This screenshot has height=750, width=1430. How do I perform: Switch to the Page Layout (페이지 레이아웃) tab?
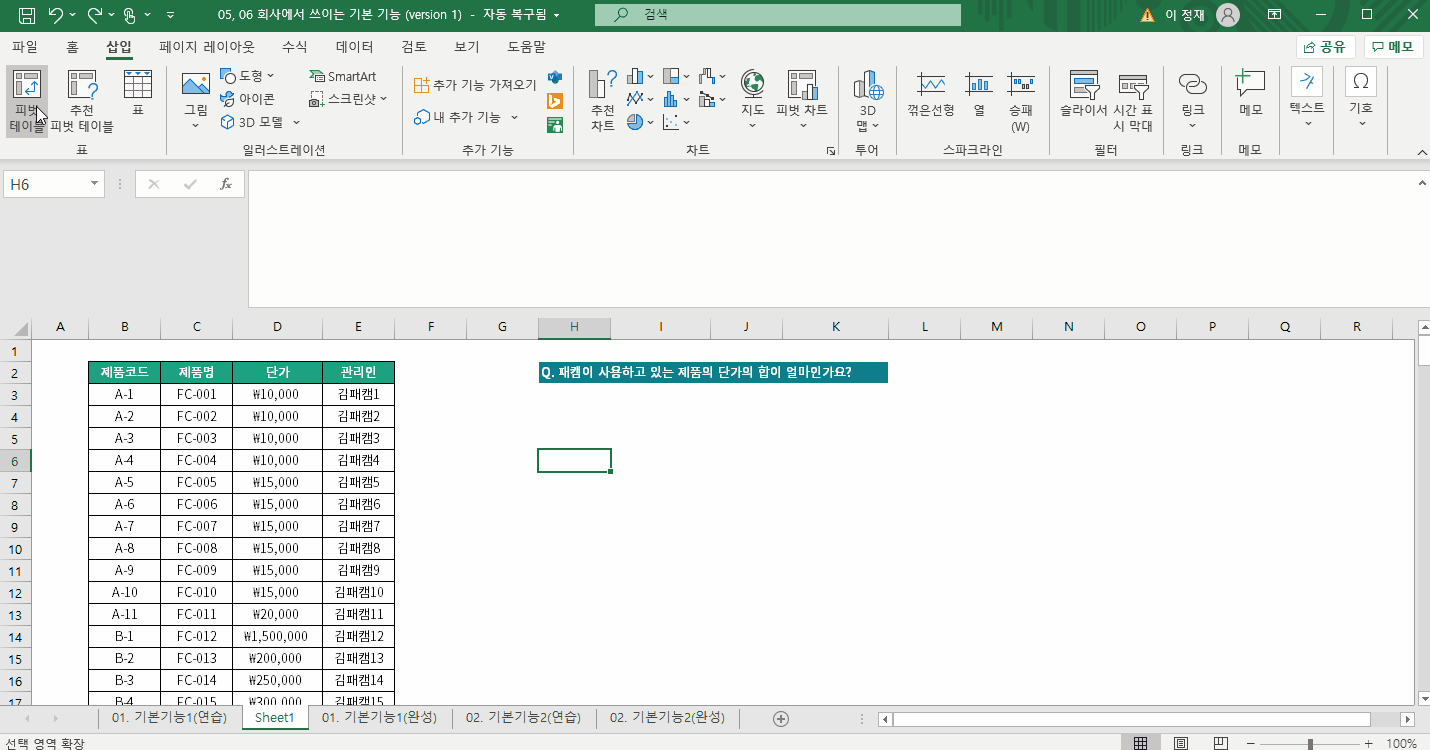point(207,46)
